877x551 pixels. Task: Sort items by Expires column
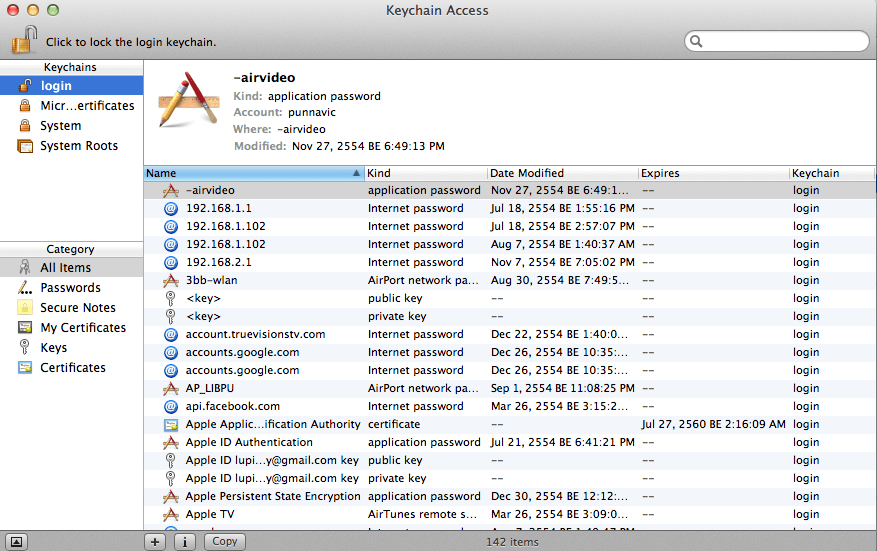pos(712,173)
